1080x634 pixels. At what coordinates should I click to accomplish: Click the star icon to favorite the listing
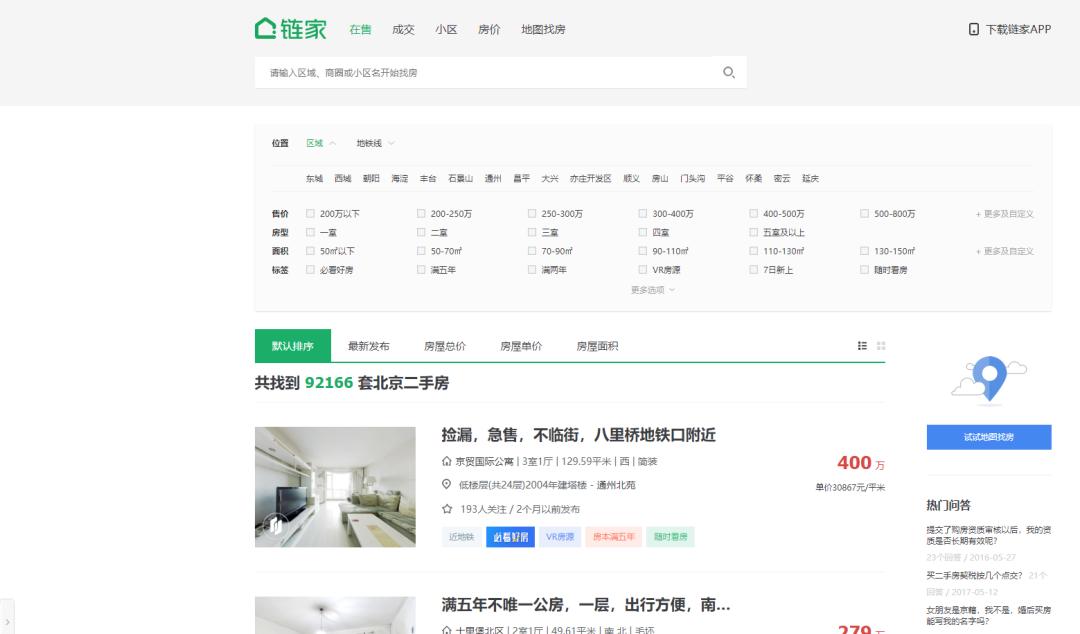tap(447, 508)
